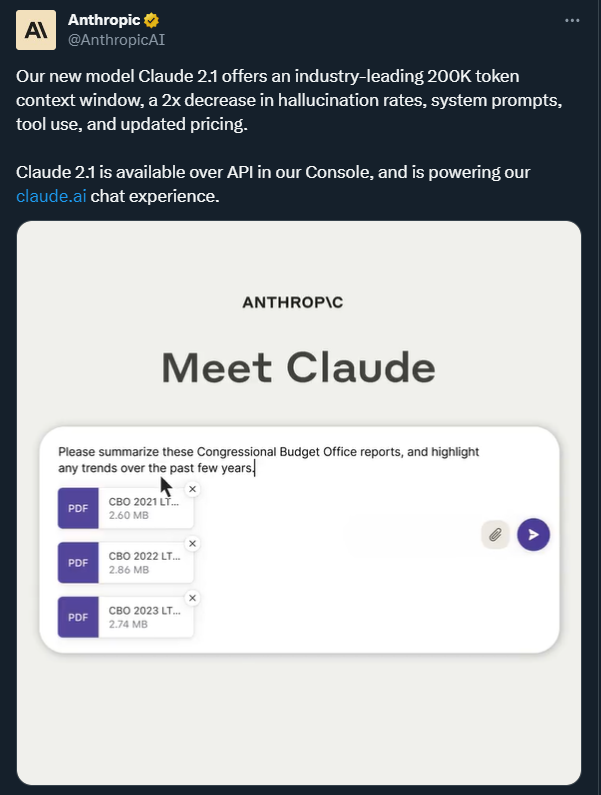The width and height of the screenshot is (601, 795).
Task: Click the "Meet Claude" heading
Action: 299,368
